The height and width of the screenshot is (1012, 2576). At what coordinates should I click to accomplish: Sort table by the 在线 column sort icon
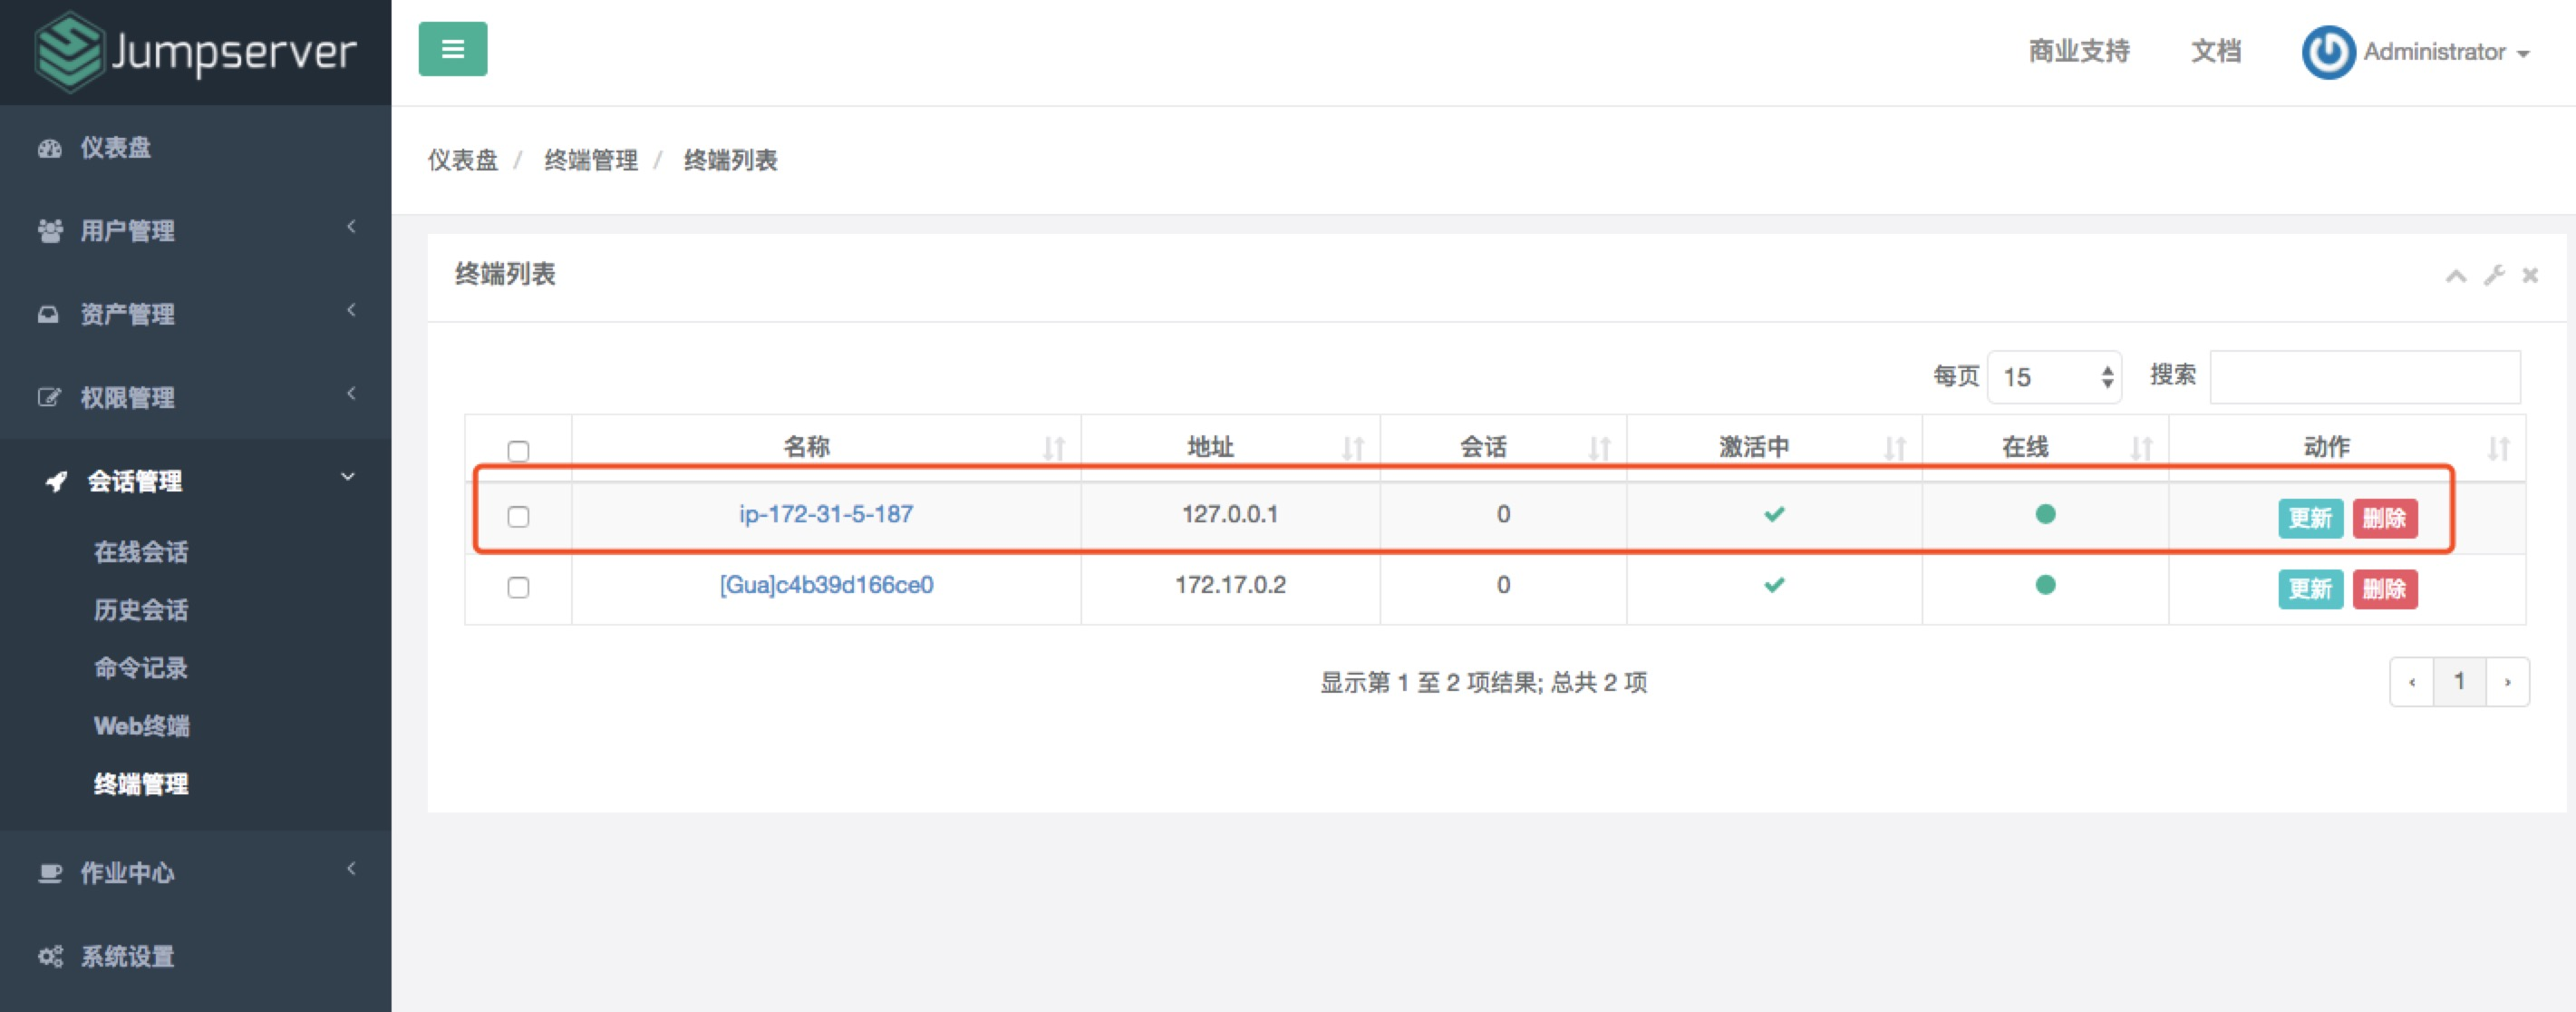point(2141,448)
